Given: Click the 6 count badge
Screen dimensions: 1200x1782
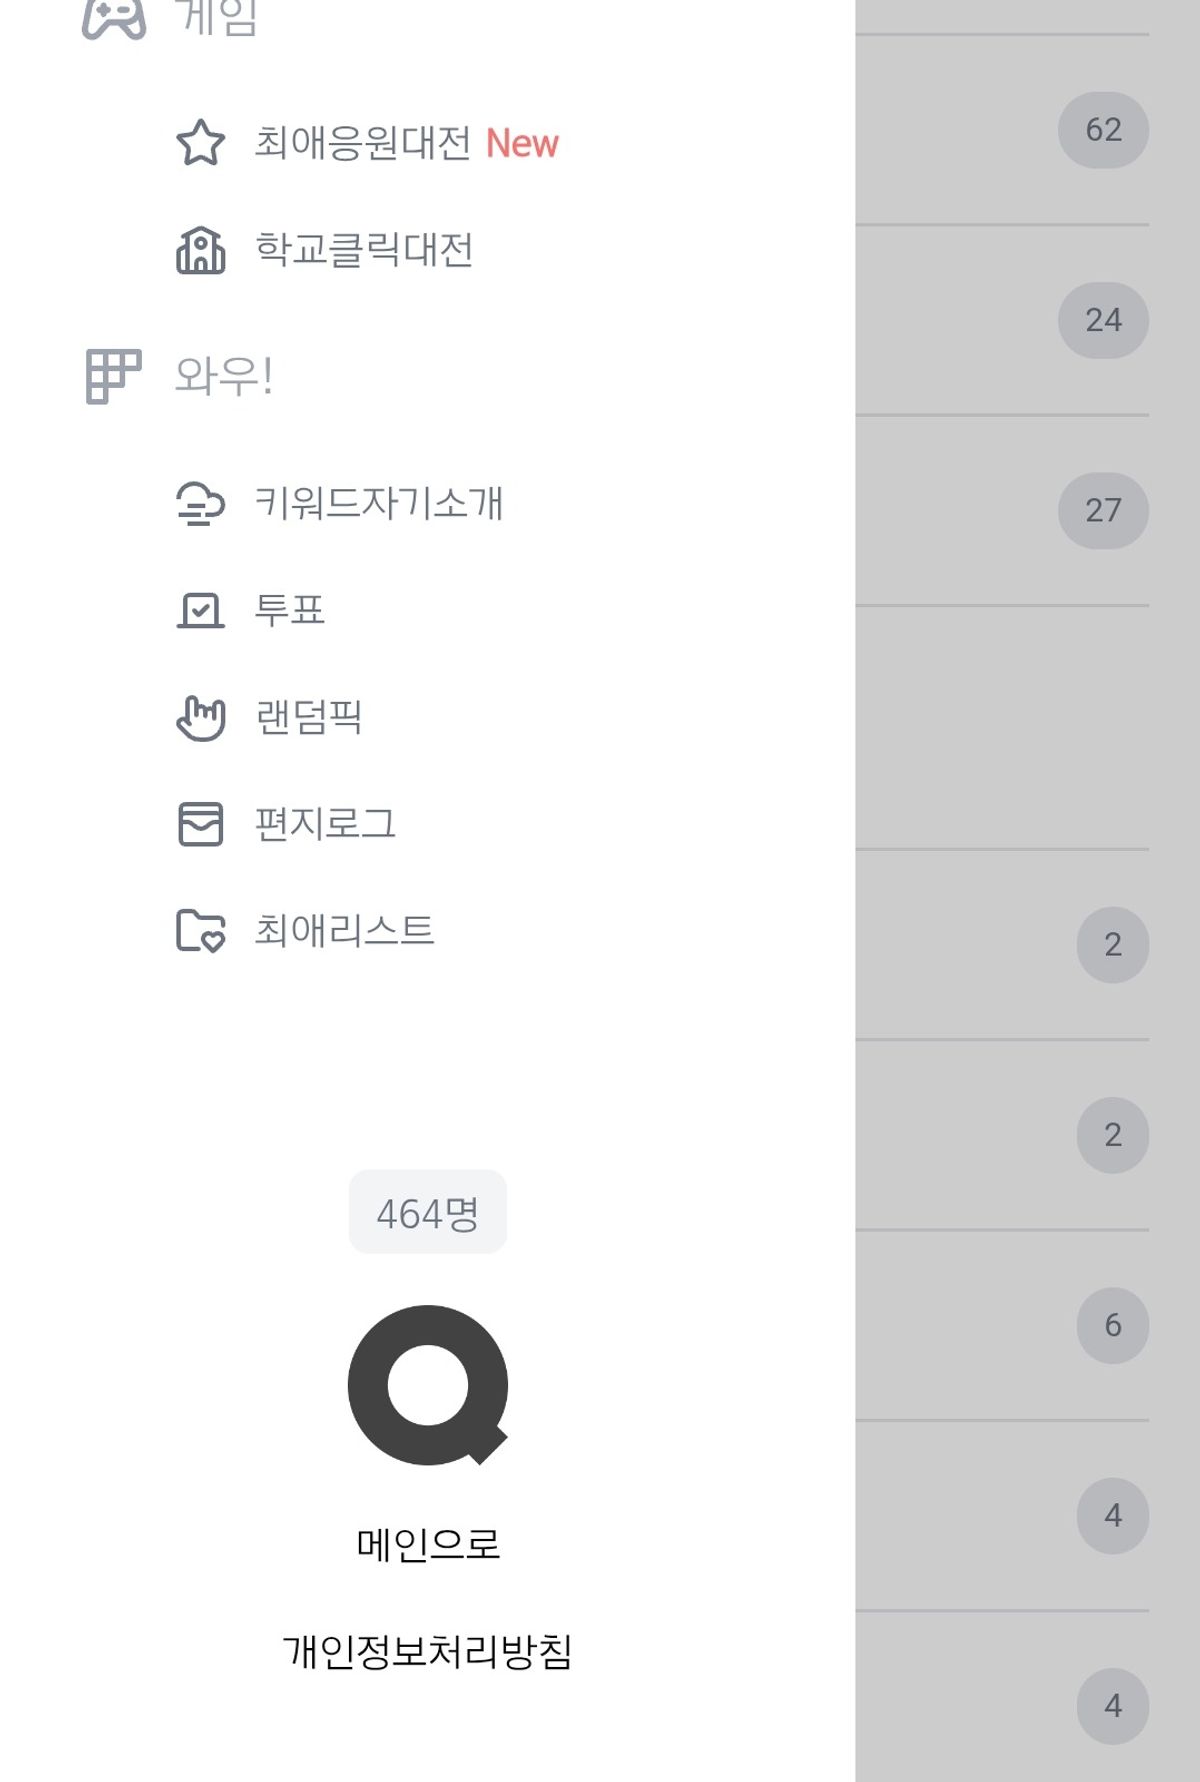Looking at the screenshot, I should [1112, 1325].
